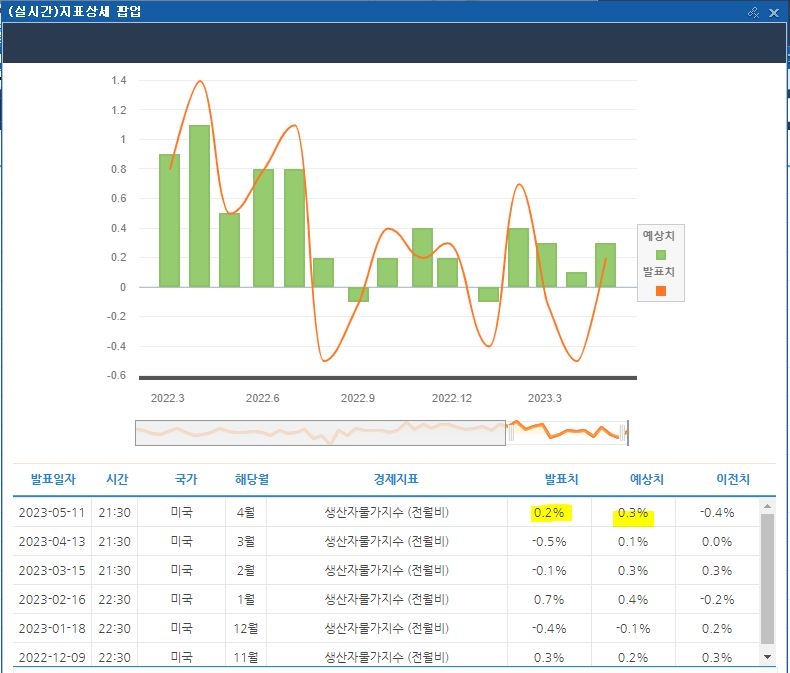Click the 4월 month cell
The width and height of the screenshot is (790, 673).
coord(246,513)
